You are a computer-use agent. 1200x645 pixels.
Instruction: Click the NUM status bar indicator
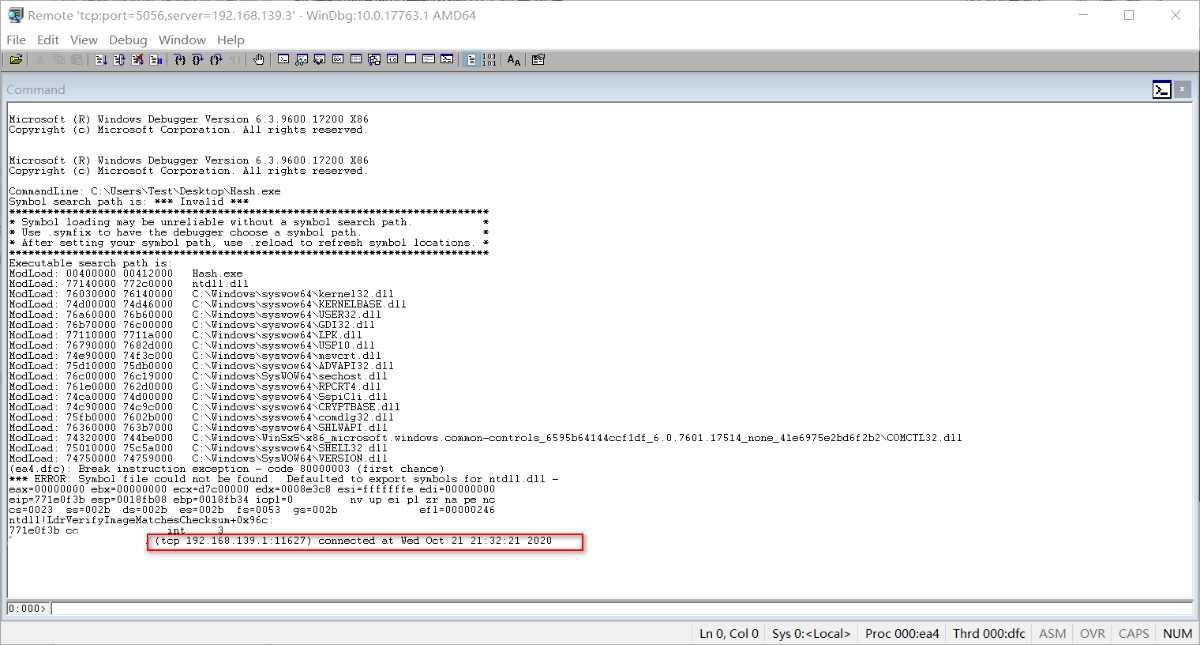[x=1175, y=633]
